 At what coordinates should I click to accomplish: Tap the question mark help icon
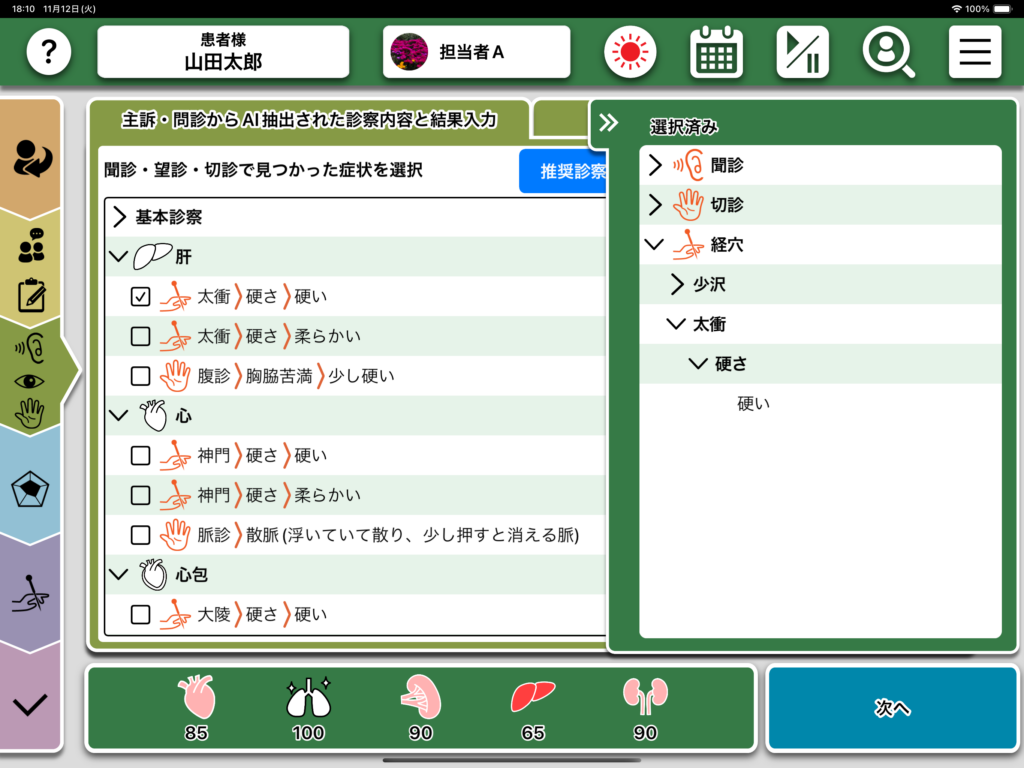tap(49, 52)
